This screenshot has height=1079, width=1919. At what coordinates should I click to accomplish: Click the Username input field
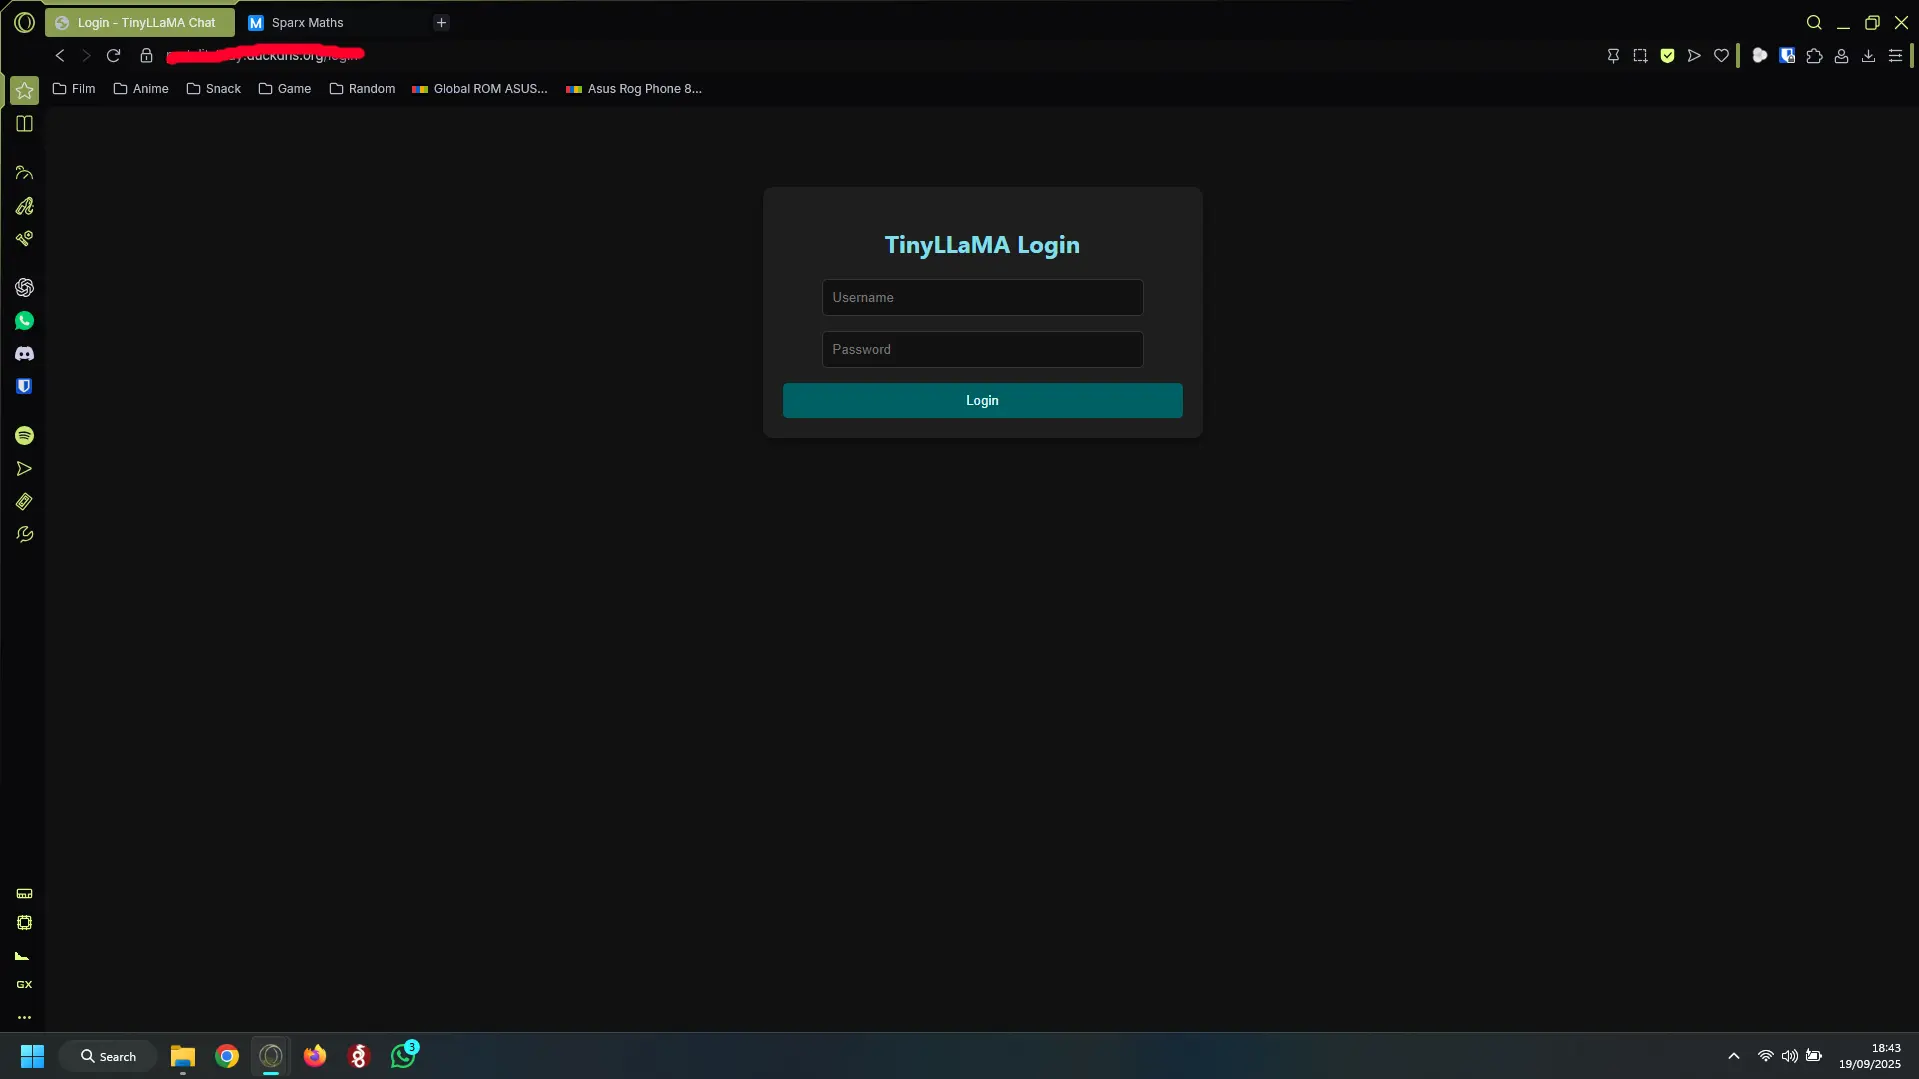click(981, 297)
